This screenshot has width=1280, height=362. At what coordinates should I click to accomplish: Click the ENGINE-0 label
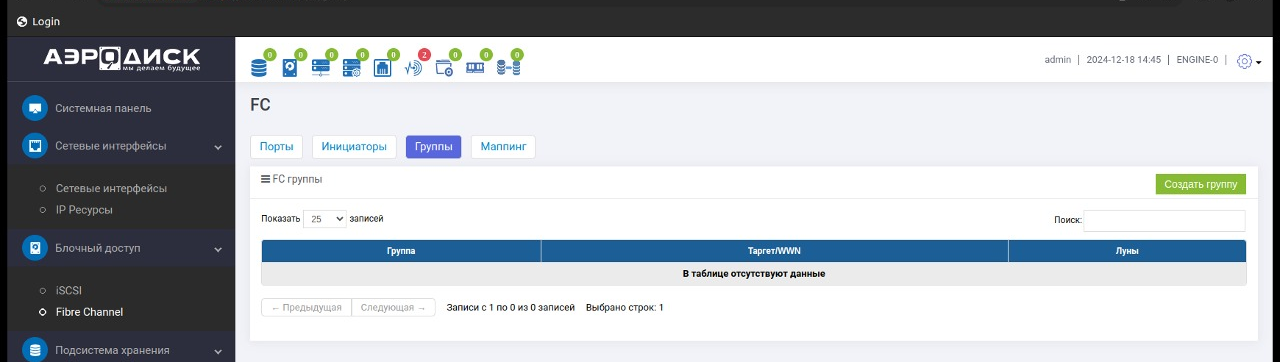pos(1197,60)
